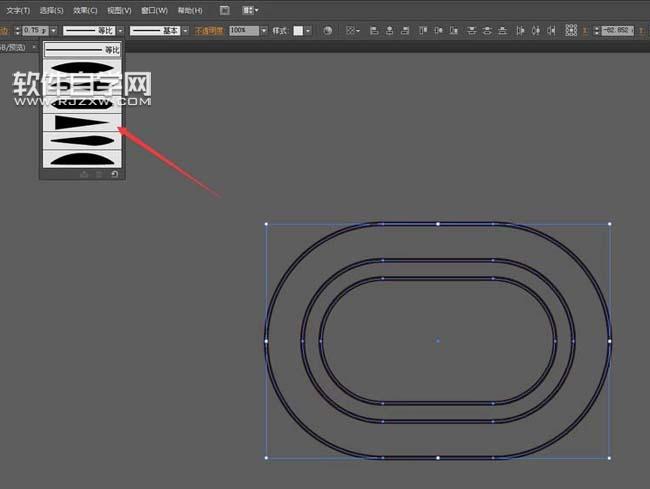Close the document tab
The height and width of the screenshot is (489, 650).
pos(33,47)
